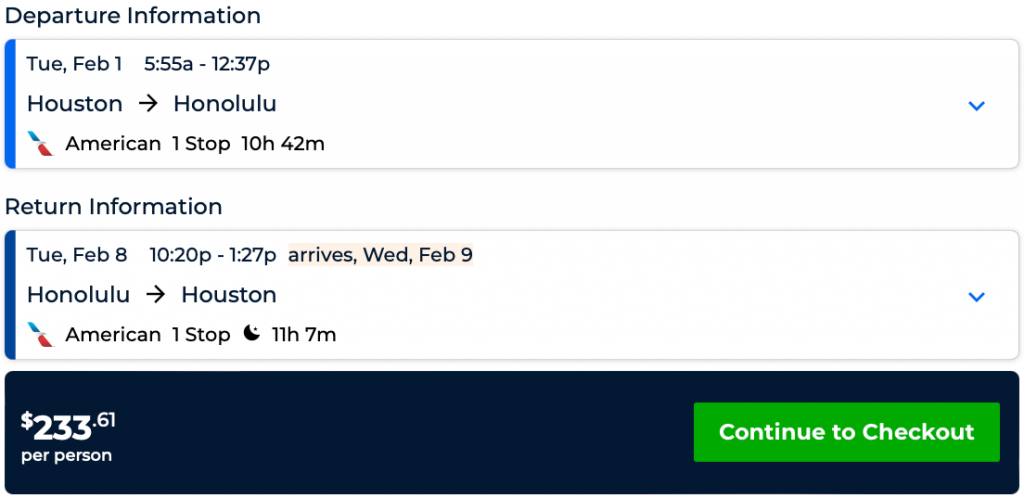Click the 10:20p - 1:27p return time
The image size is (1024, 498).
click(x=212, y=255)
